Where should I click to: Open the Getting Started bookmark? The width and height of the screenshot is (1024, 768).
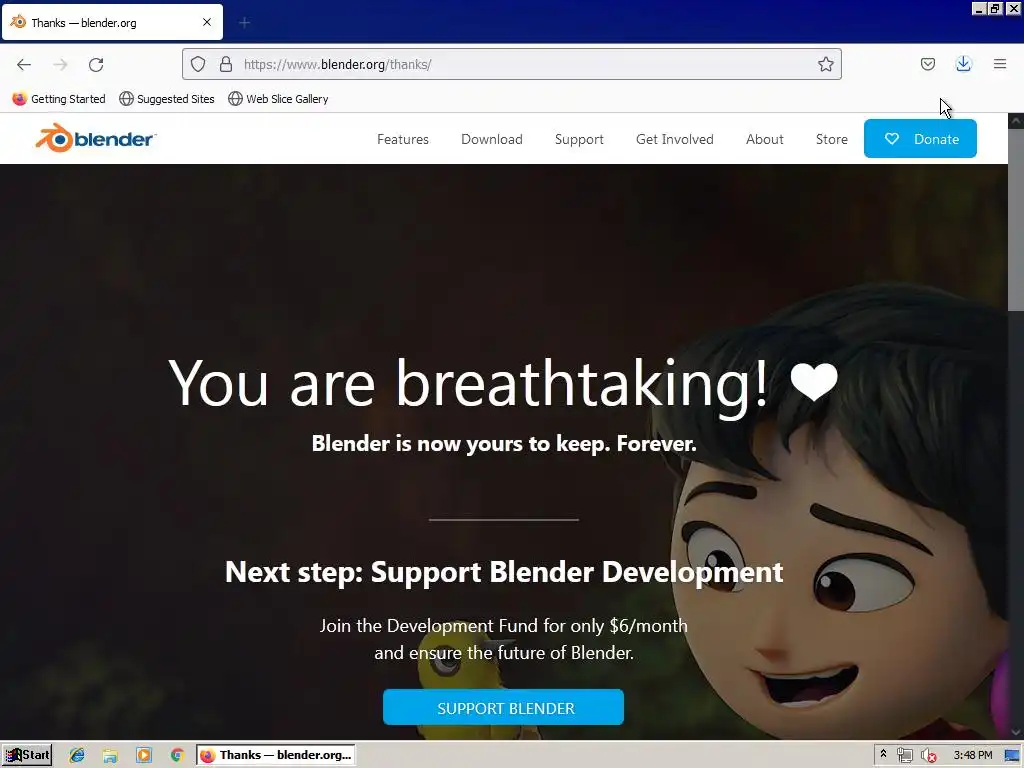(x=59, y=99)
